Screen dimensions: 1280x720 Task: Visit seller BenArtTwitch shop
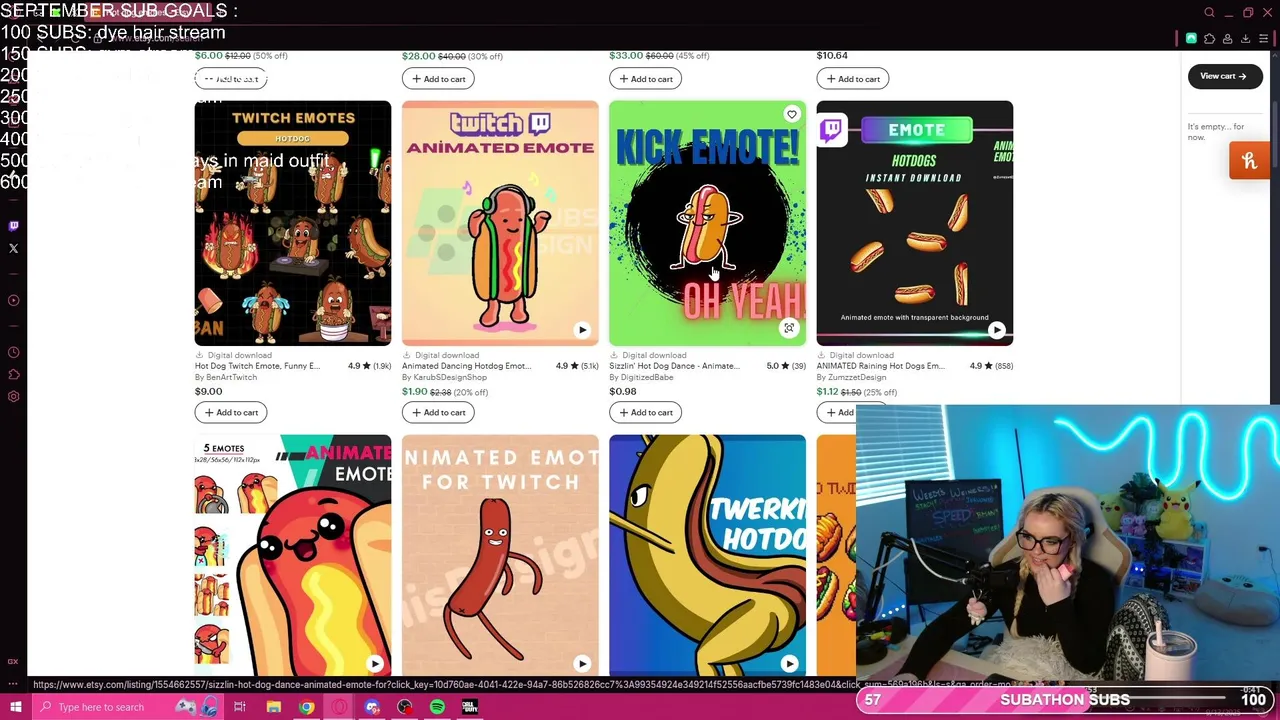(x=226, y=377)
